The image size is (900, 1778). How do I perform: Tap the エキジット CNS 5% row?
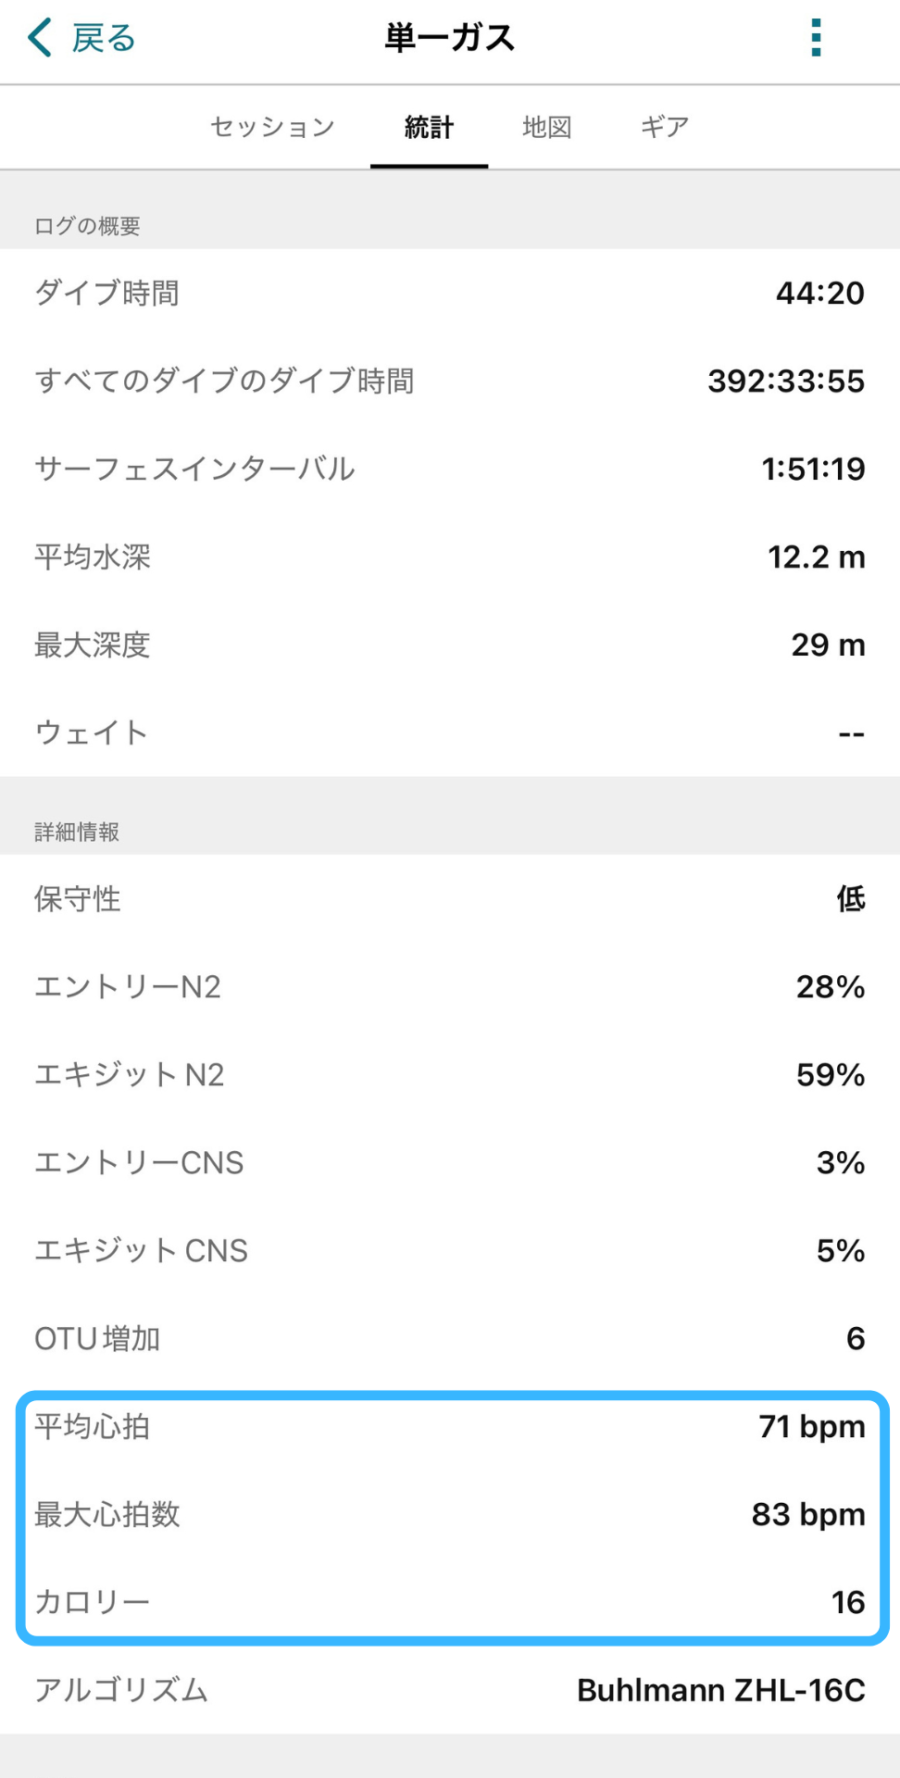[x=450, y=1251]
